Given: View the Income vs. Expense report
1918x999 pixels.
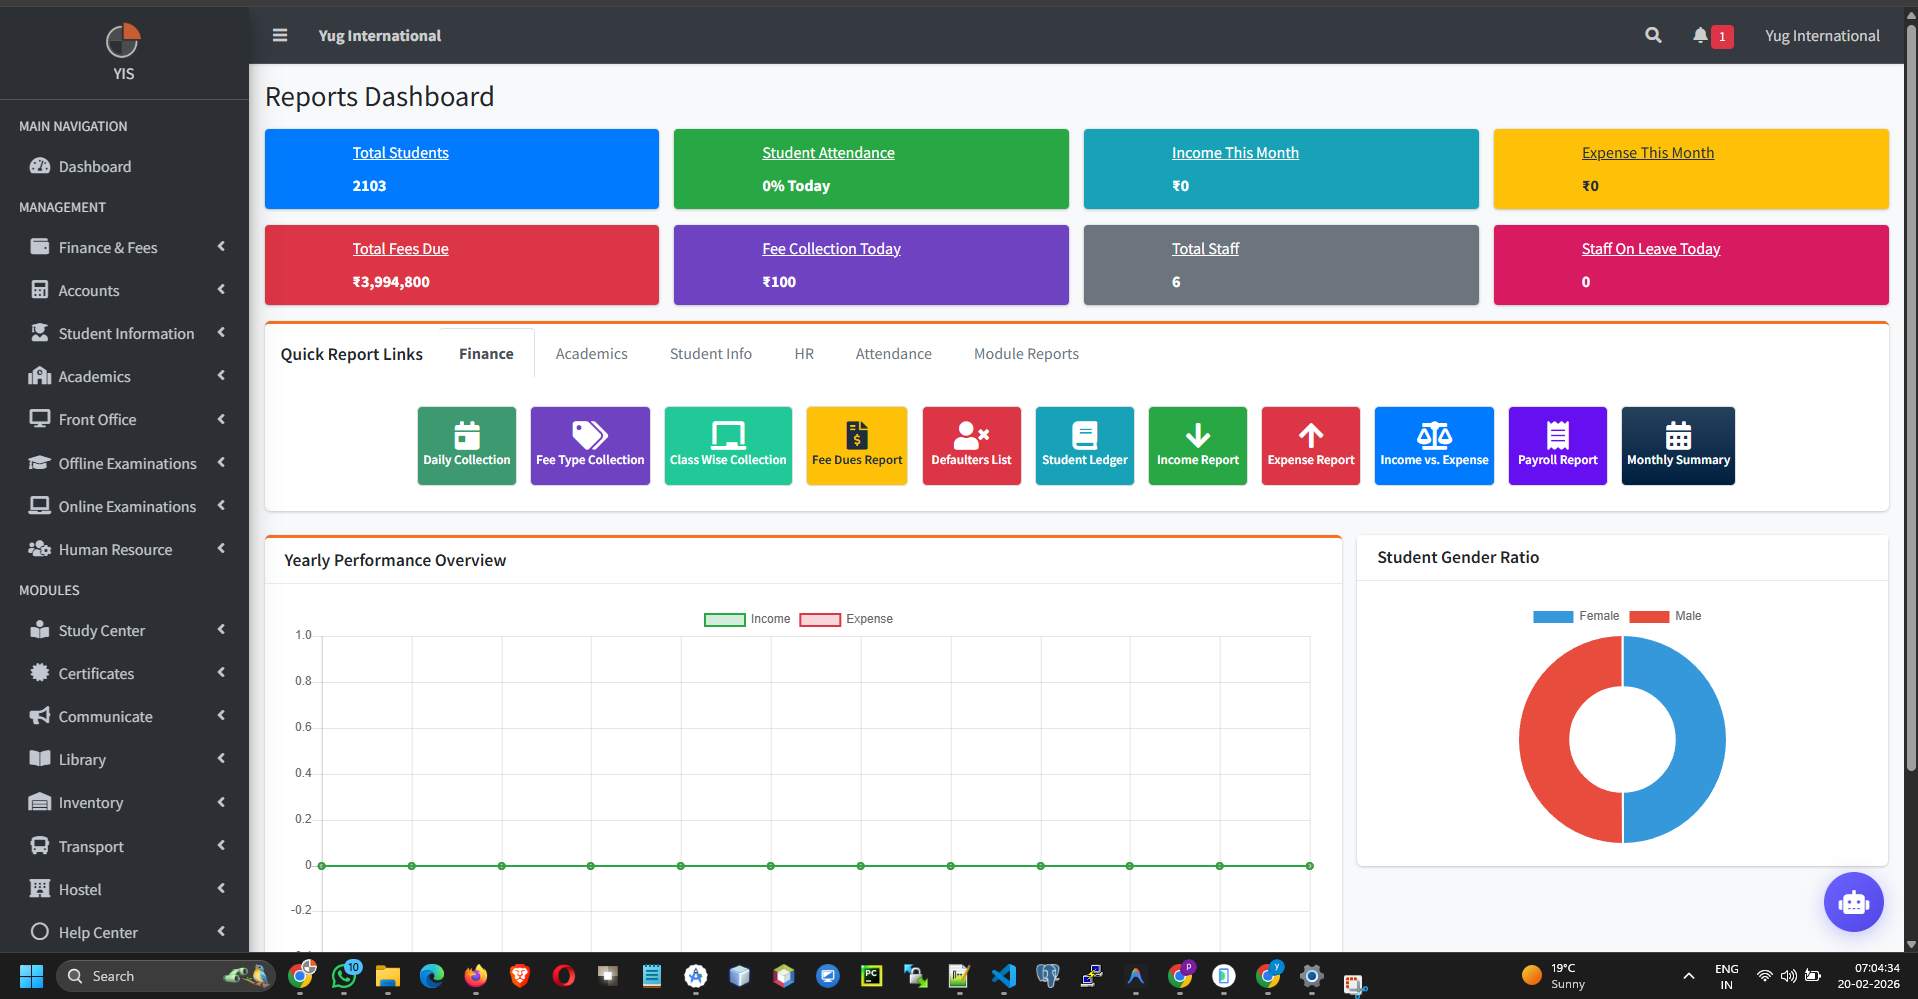Looking at the screenshot, I should [x=1434, y=445].
